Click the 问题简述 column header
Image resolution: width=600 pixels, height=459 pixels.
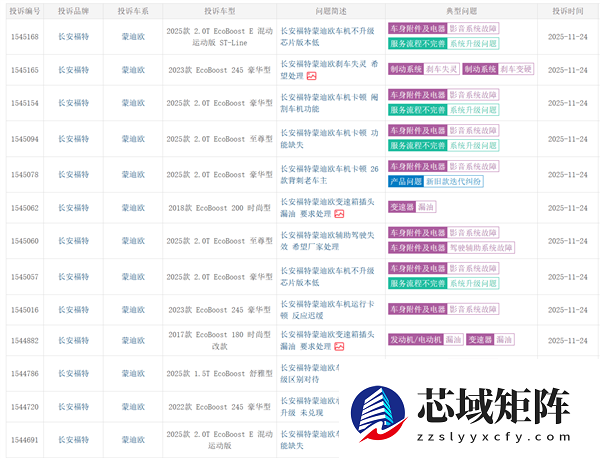(x=331, y=11)
